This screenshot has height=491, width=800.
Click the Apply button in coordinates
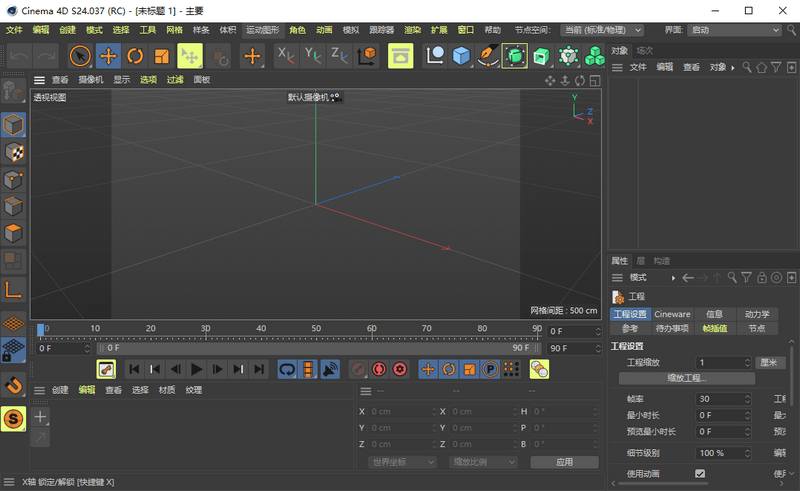pos(564,462)
